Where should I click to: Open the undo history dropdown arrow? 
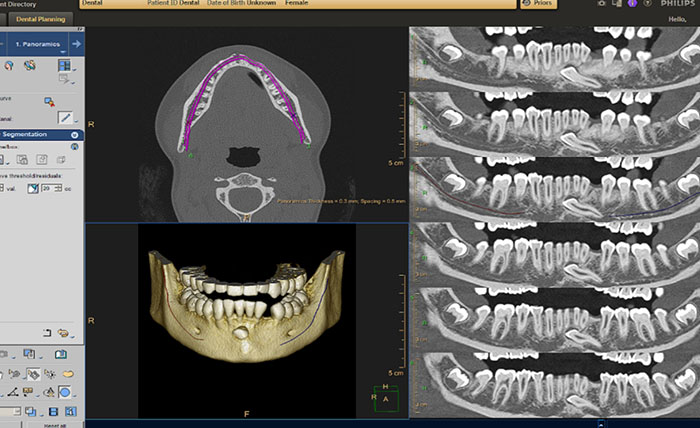pyautogui.click(x=72, y=336)
